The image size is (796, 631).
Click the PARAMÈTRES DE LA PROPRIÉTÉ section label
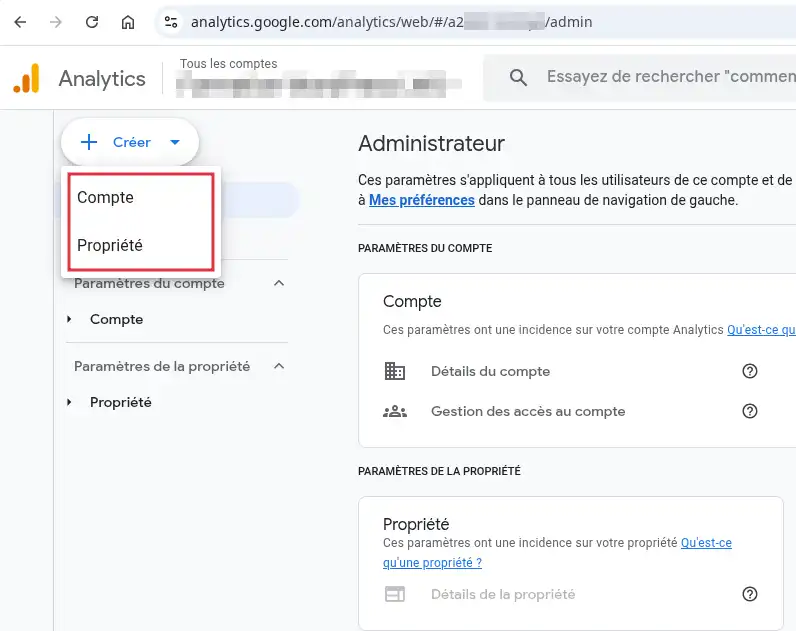[439, 471]
